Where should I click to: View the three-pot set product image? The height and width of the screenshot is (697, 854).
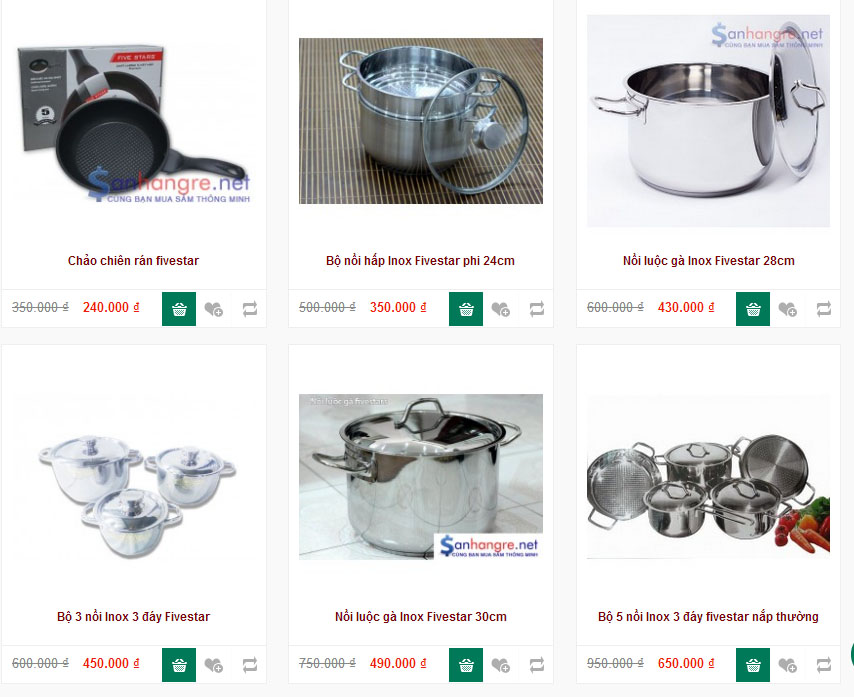(134, 477)
